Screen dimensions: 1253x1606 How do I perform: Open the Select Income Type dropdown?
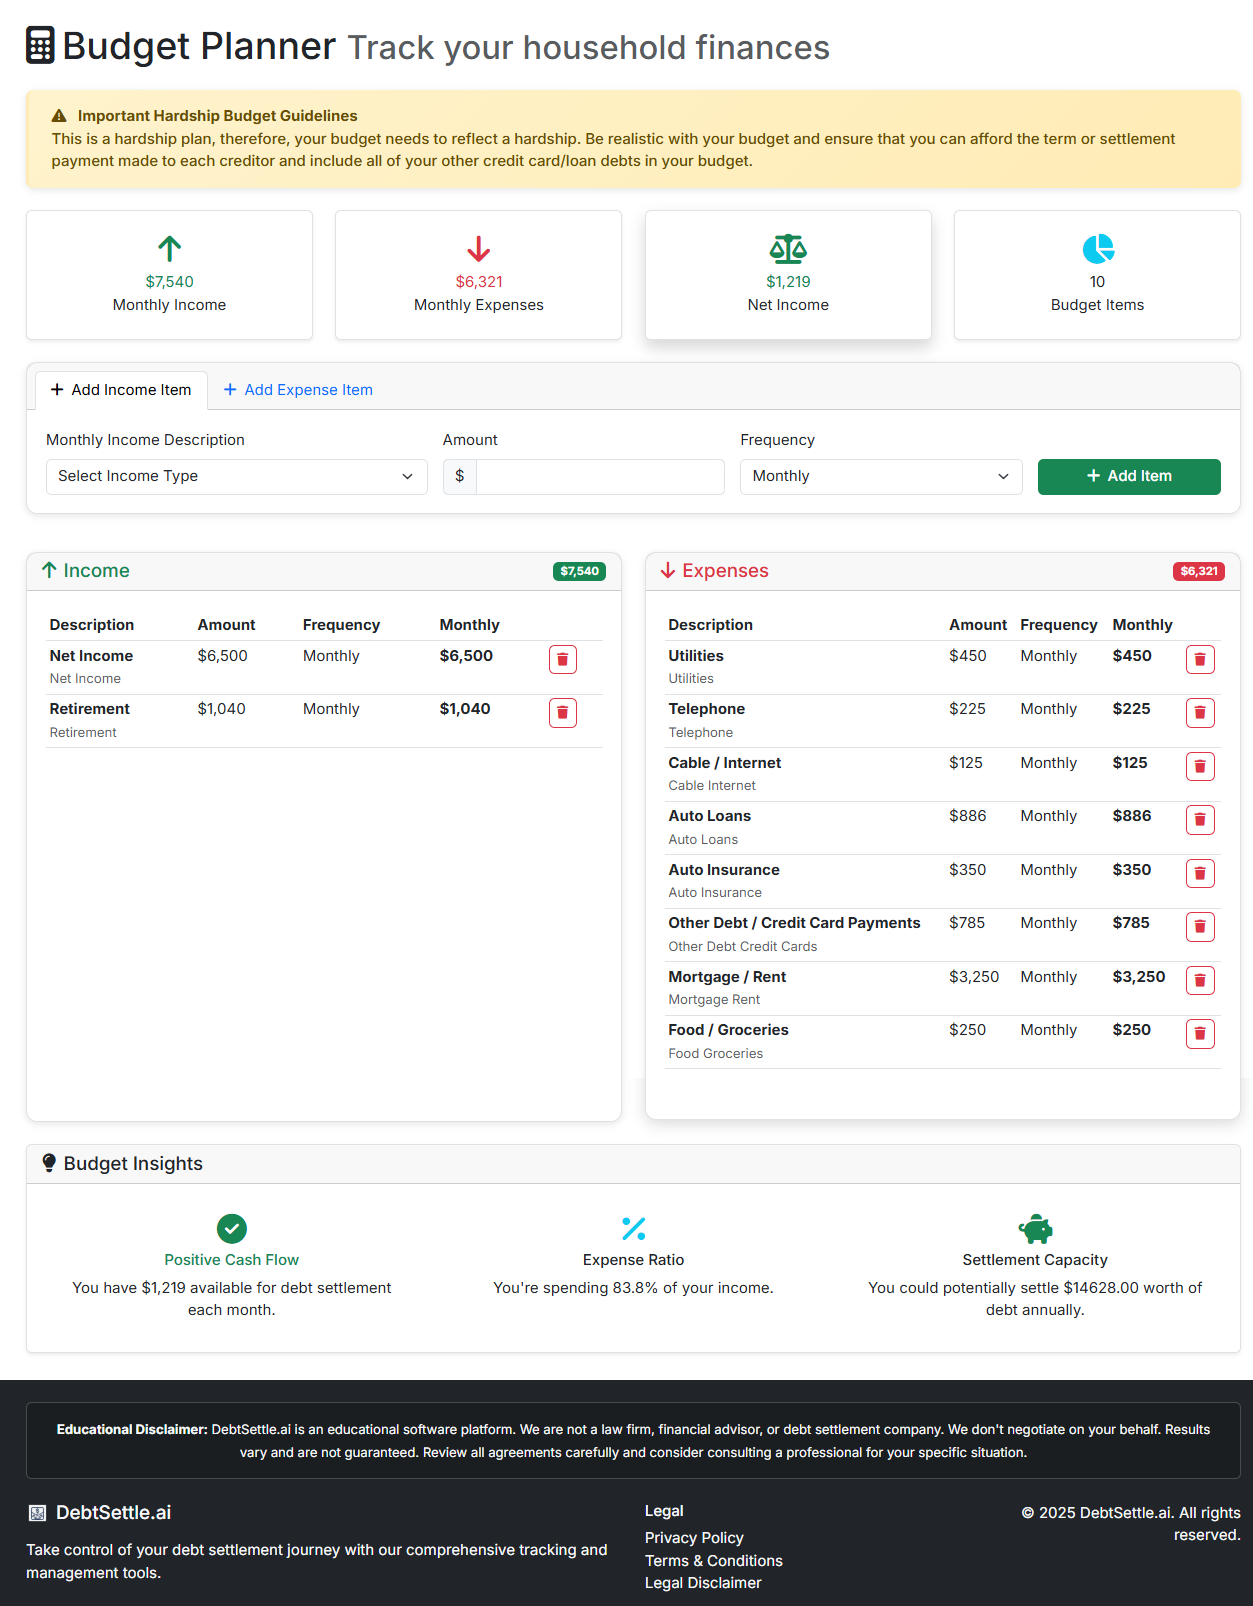click(236, 477)
